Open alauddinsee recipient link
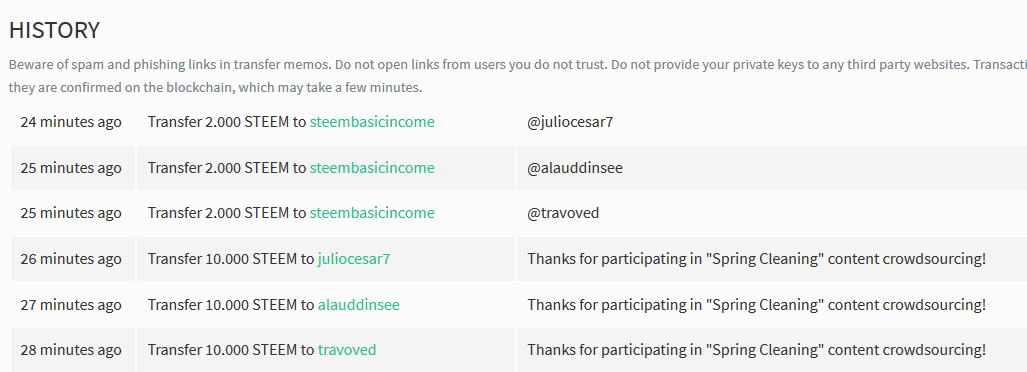Screen dimensions: 1027x372 tap(358, 305)
